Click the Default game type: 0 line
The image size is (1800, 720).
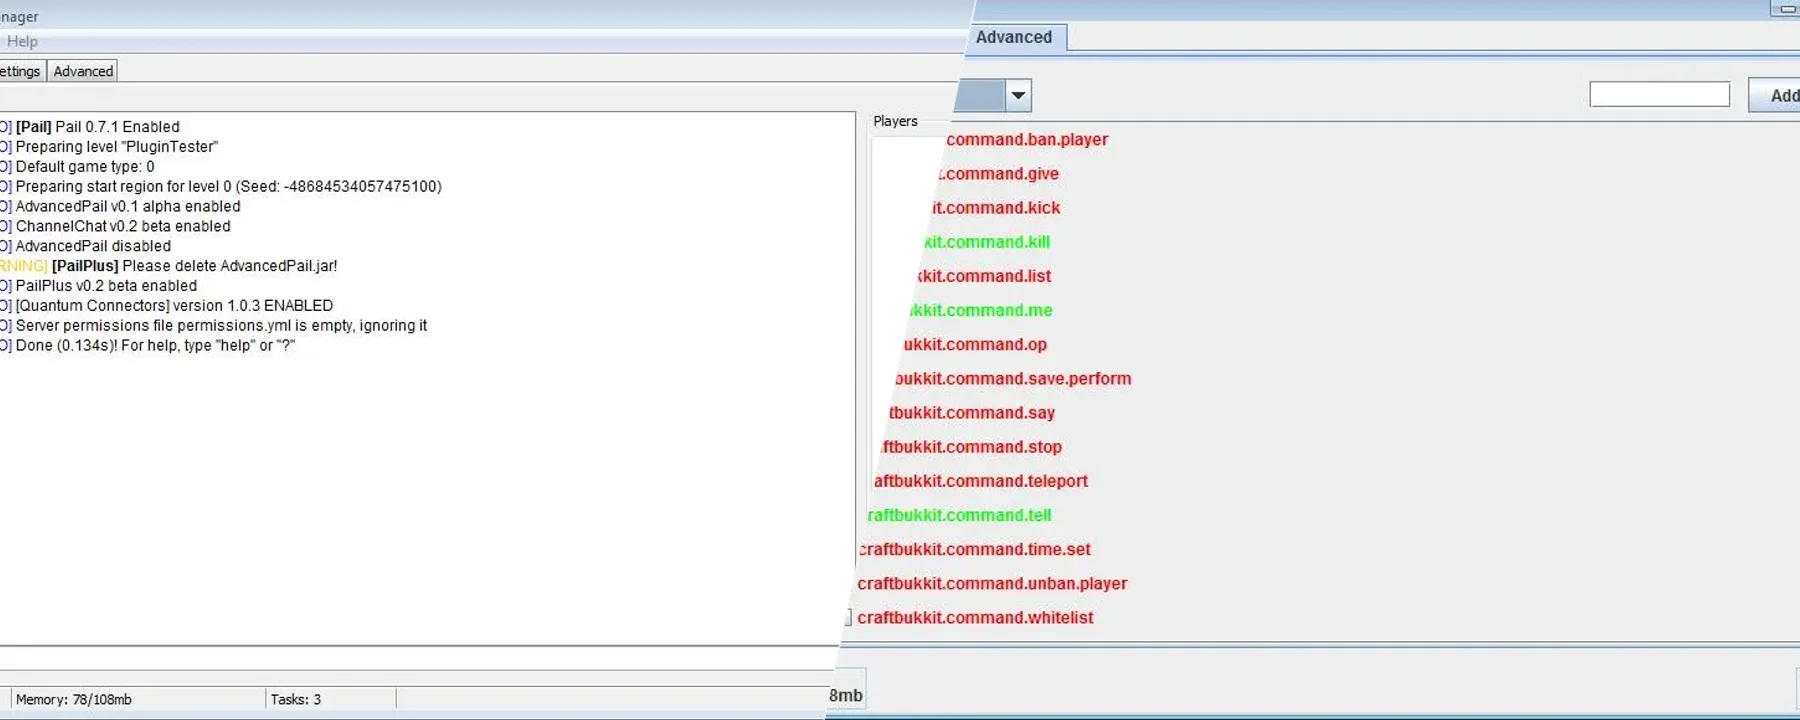(x=77, y=167)
